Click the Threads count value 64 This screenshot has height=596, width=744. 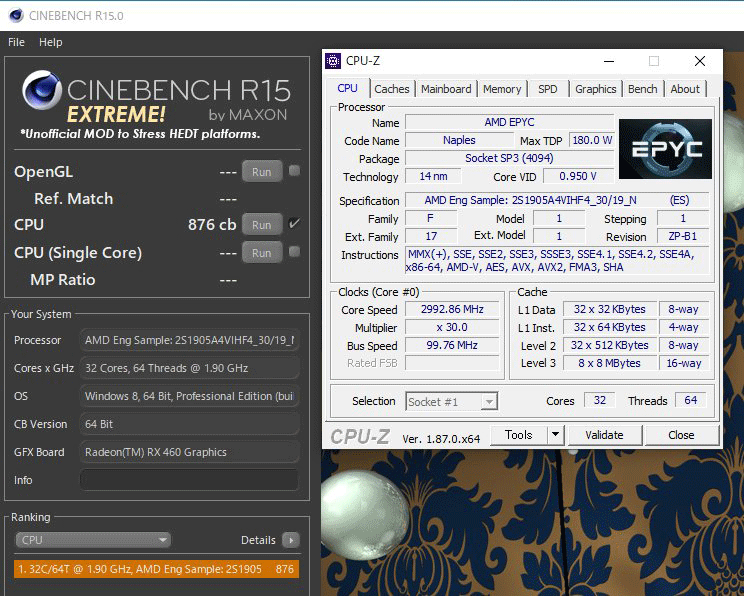click(x=690, y=400)
